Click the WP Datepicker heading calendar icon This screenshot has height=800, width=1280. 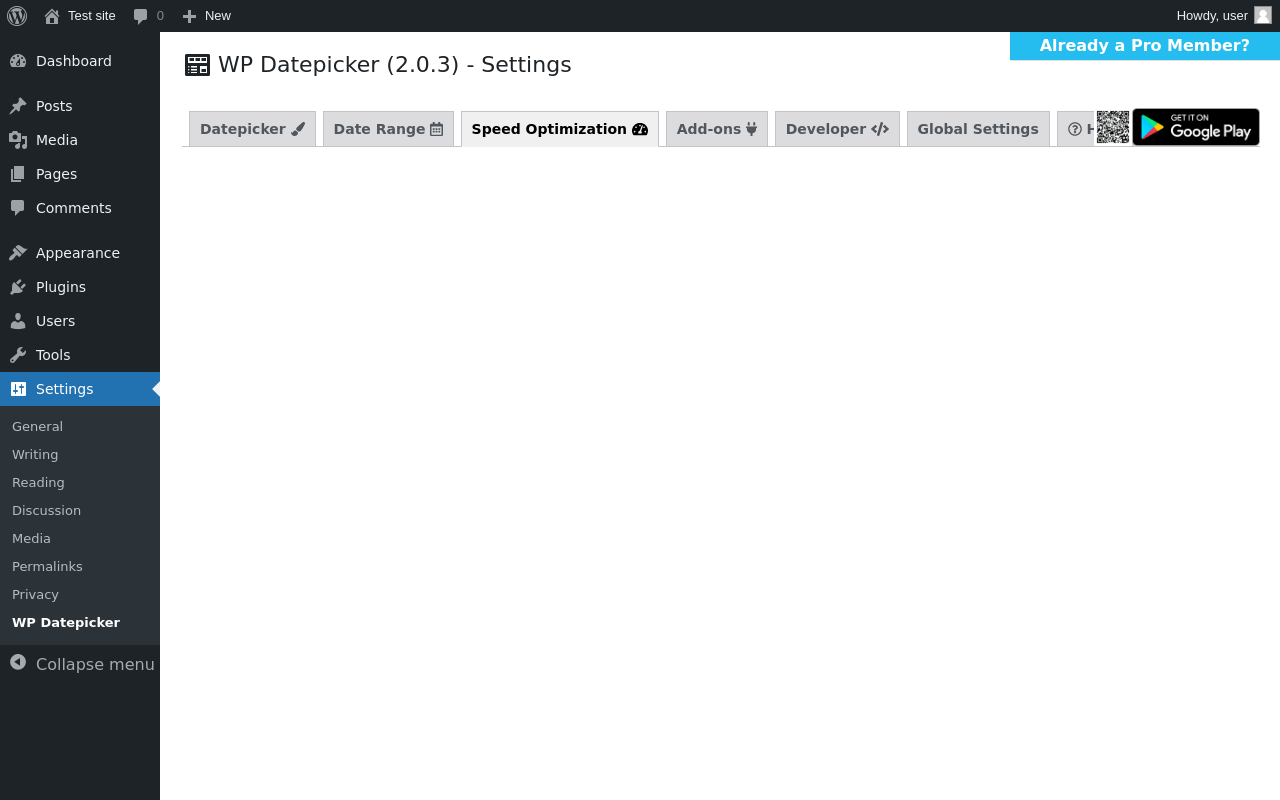198,65
